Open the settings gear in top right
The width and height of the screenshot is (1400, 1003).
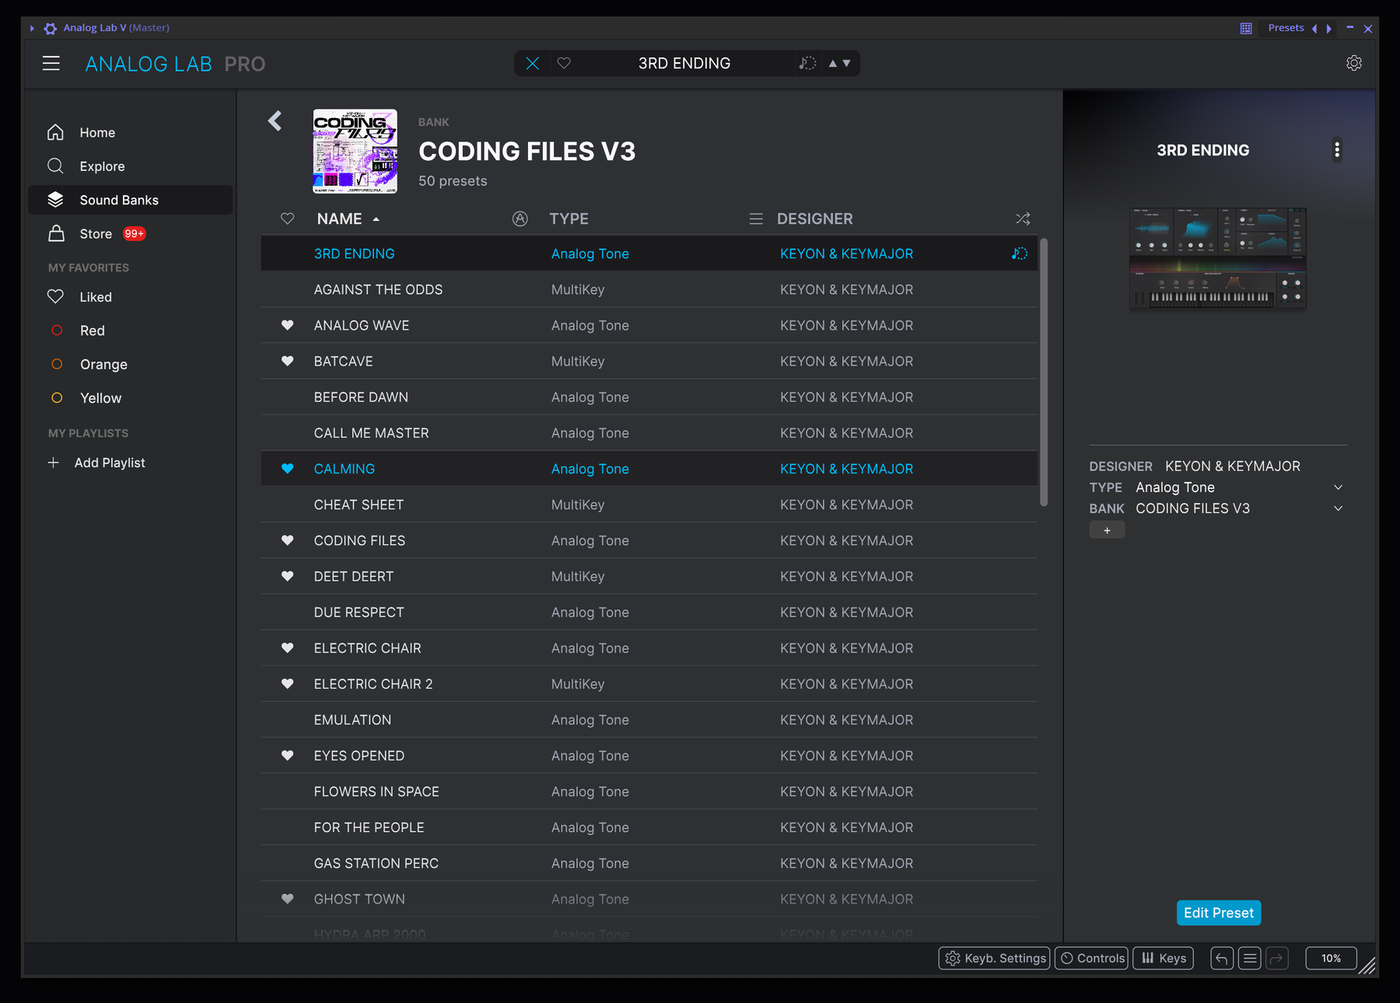click(x=1354, y=63)
